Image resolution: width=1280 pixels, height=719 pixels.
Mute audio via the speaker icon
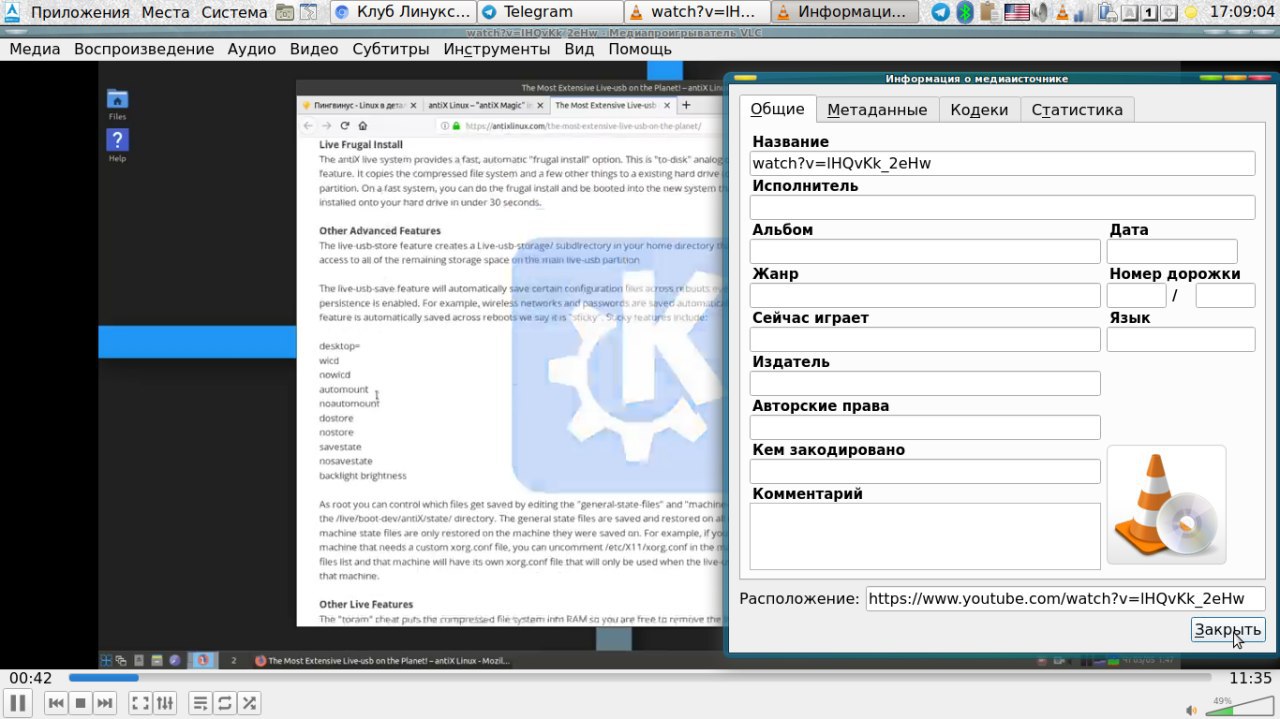1190,709
